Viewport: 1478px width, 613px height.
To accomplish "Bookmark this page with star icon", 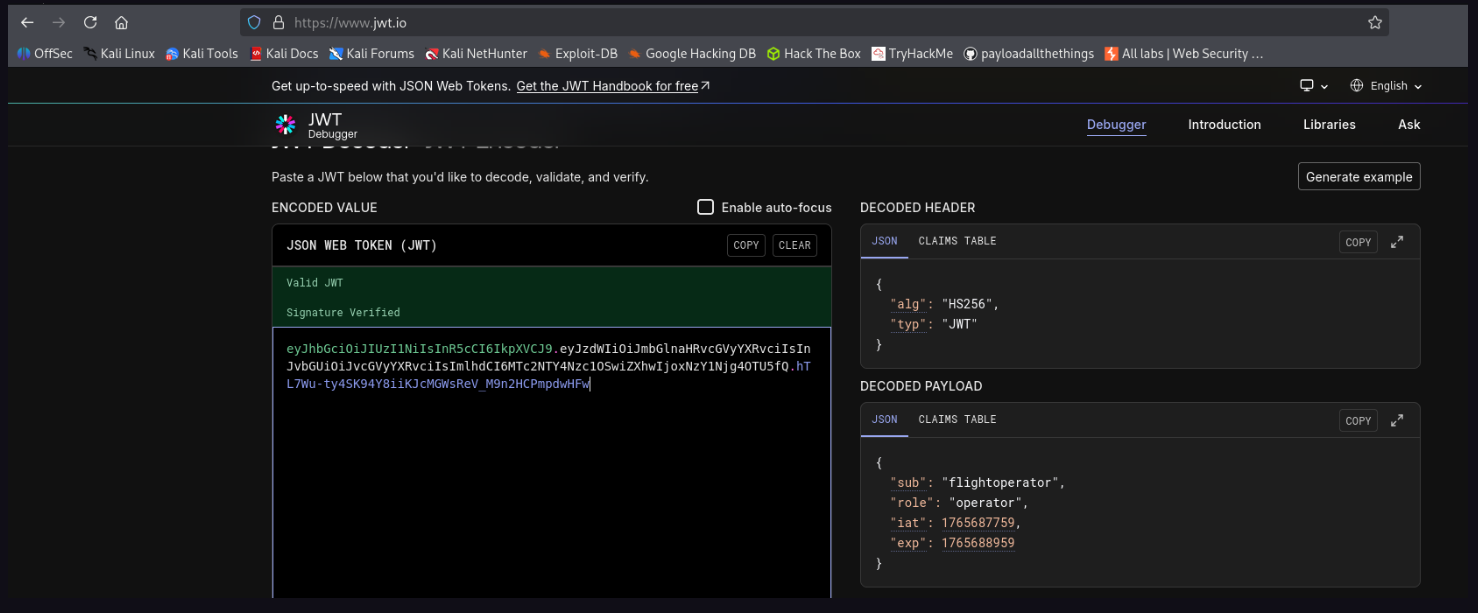I will pyautogui.click(x=1374, y=22).
